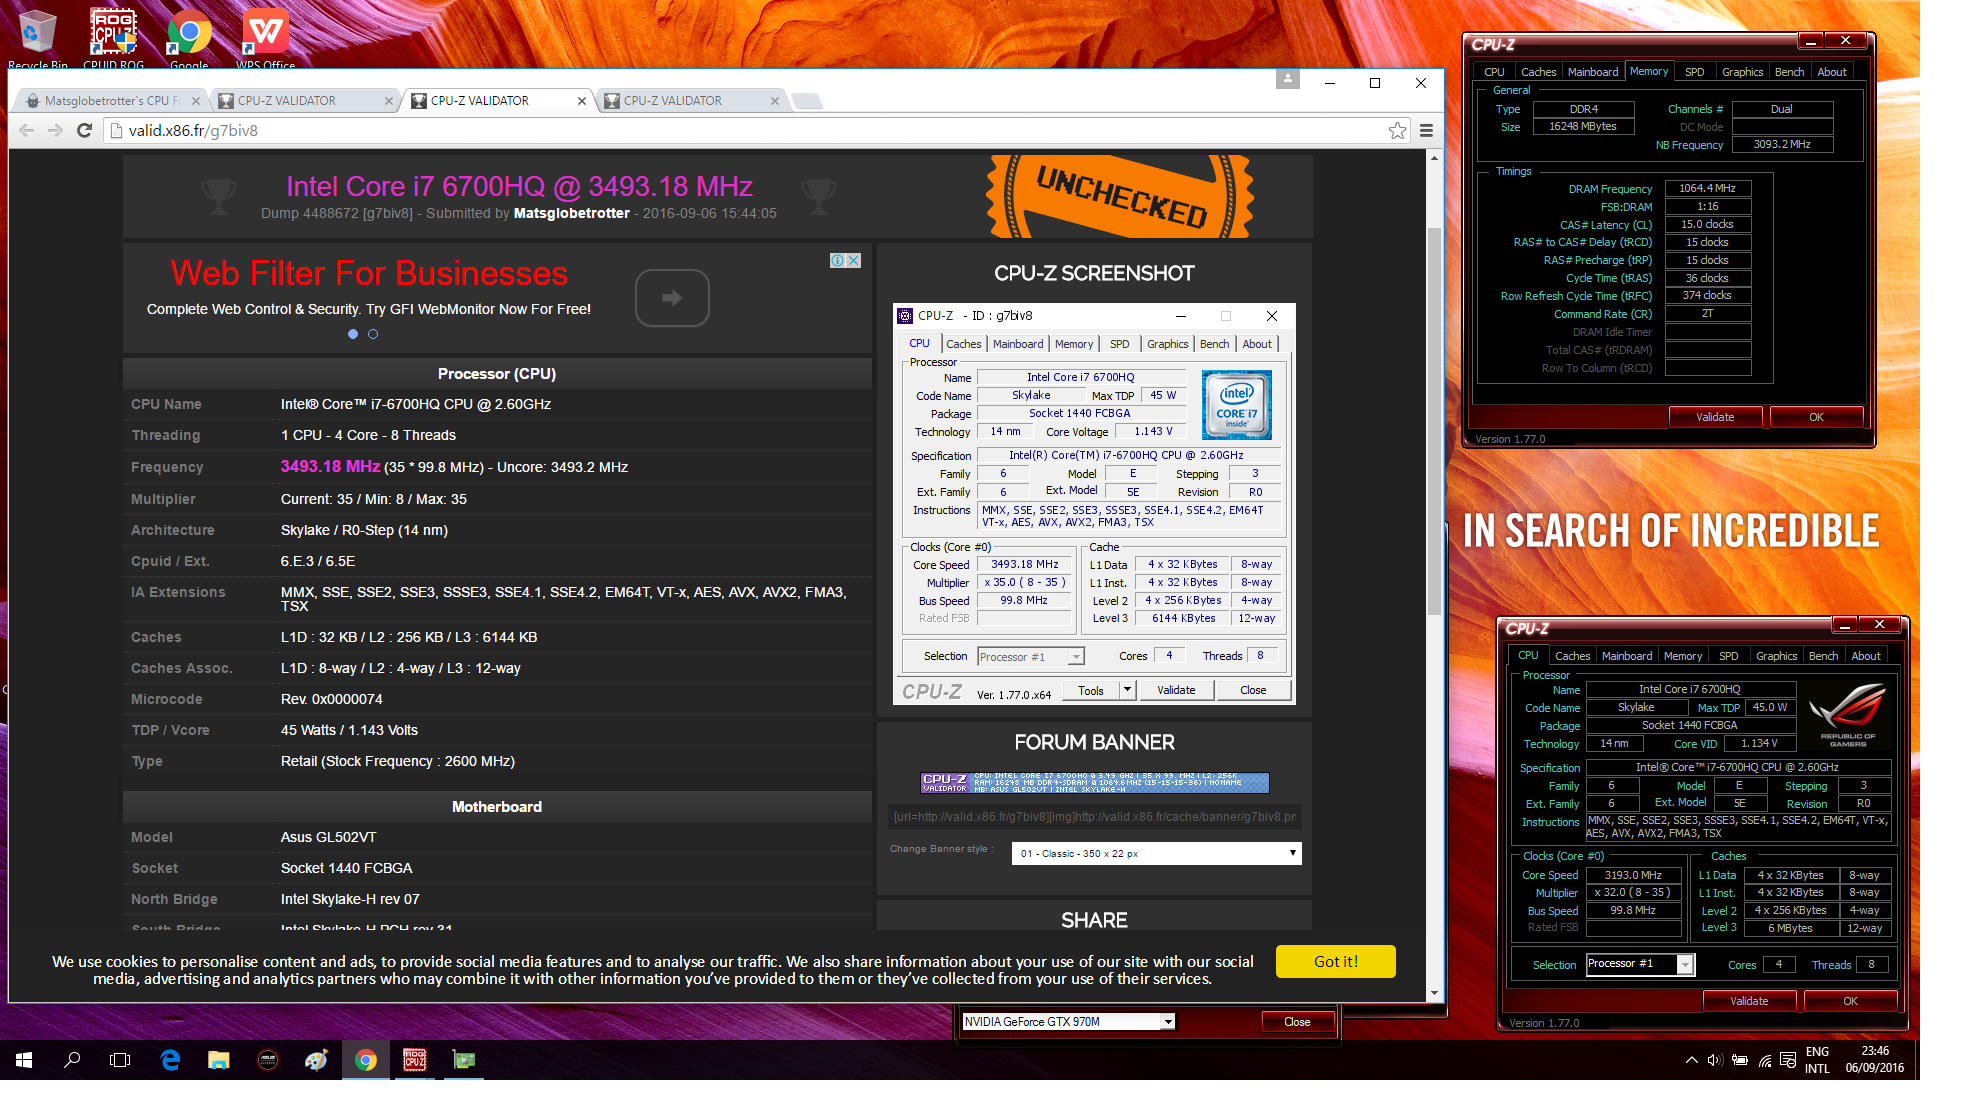Open About tab in upper CPU-Z memory window

click(x=1831, y=72)
